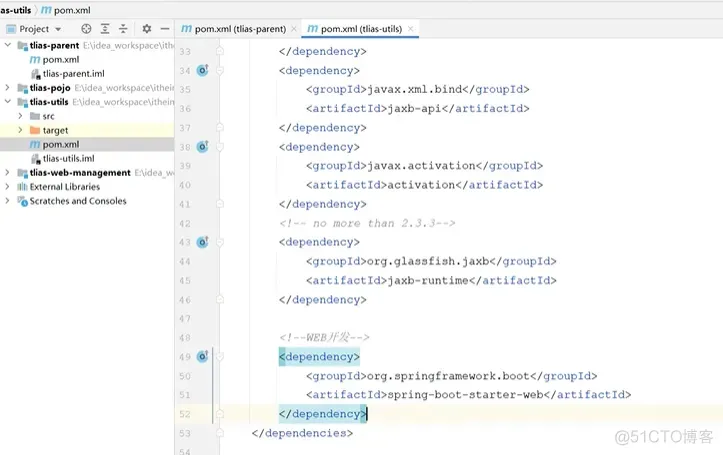Expand Scratches and Consoles node
This screenshot has height=455, width=723.
tap(7, 201)
